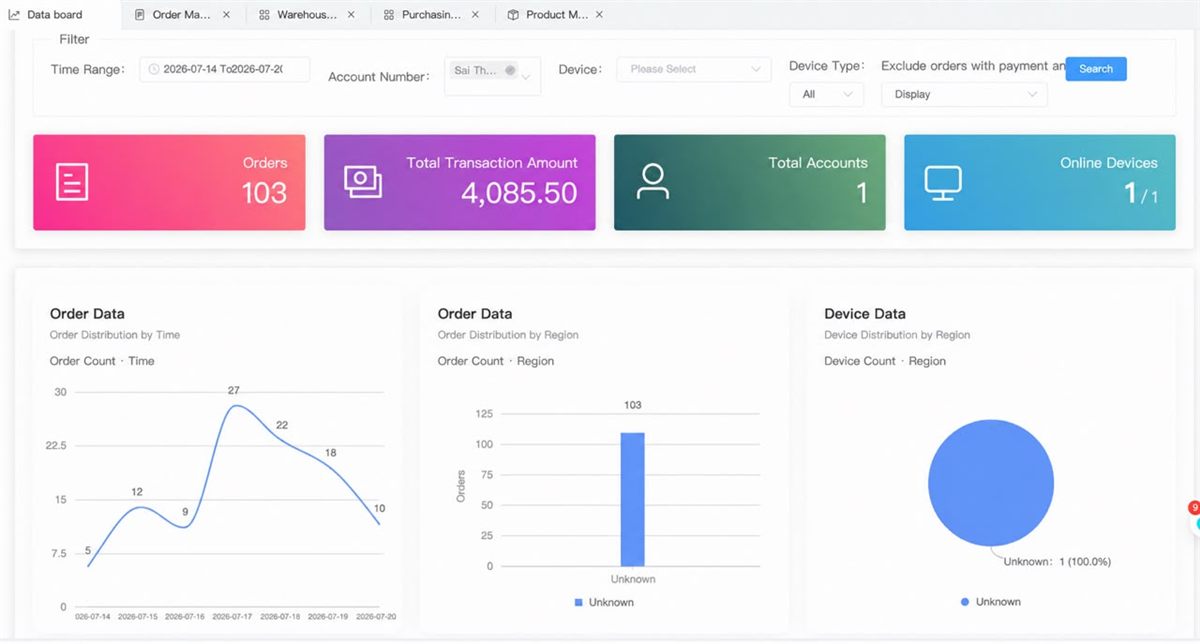
Task: Click the 27 peak data label
Action: coord(233,390)
